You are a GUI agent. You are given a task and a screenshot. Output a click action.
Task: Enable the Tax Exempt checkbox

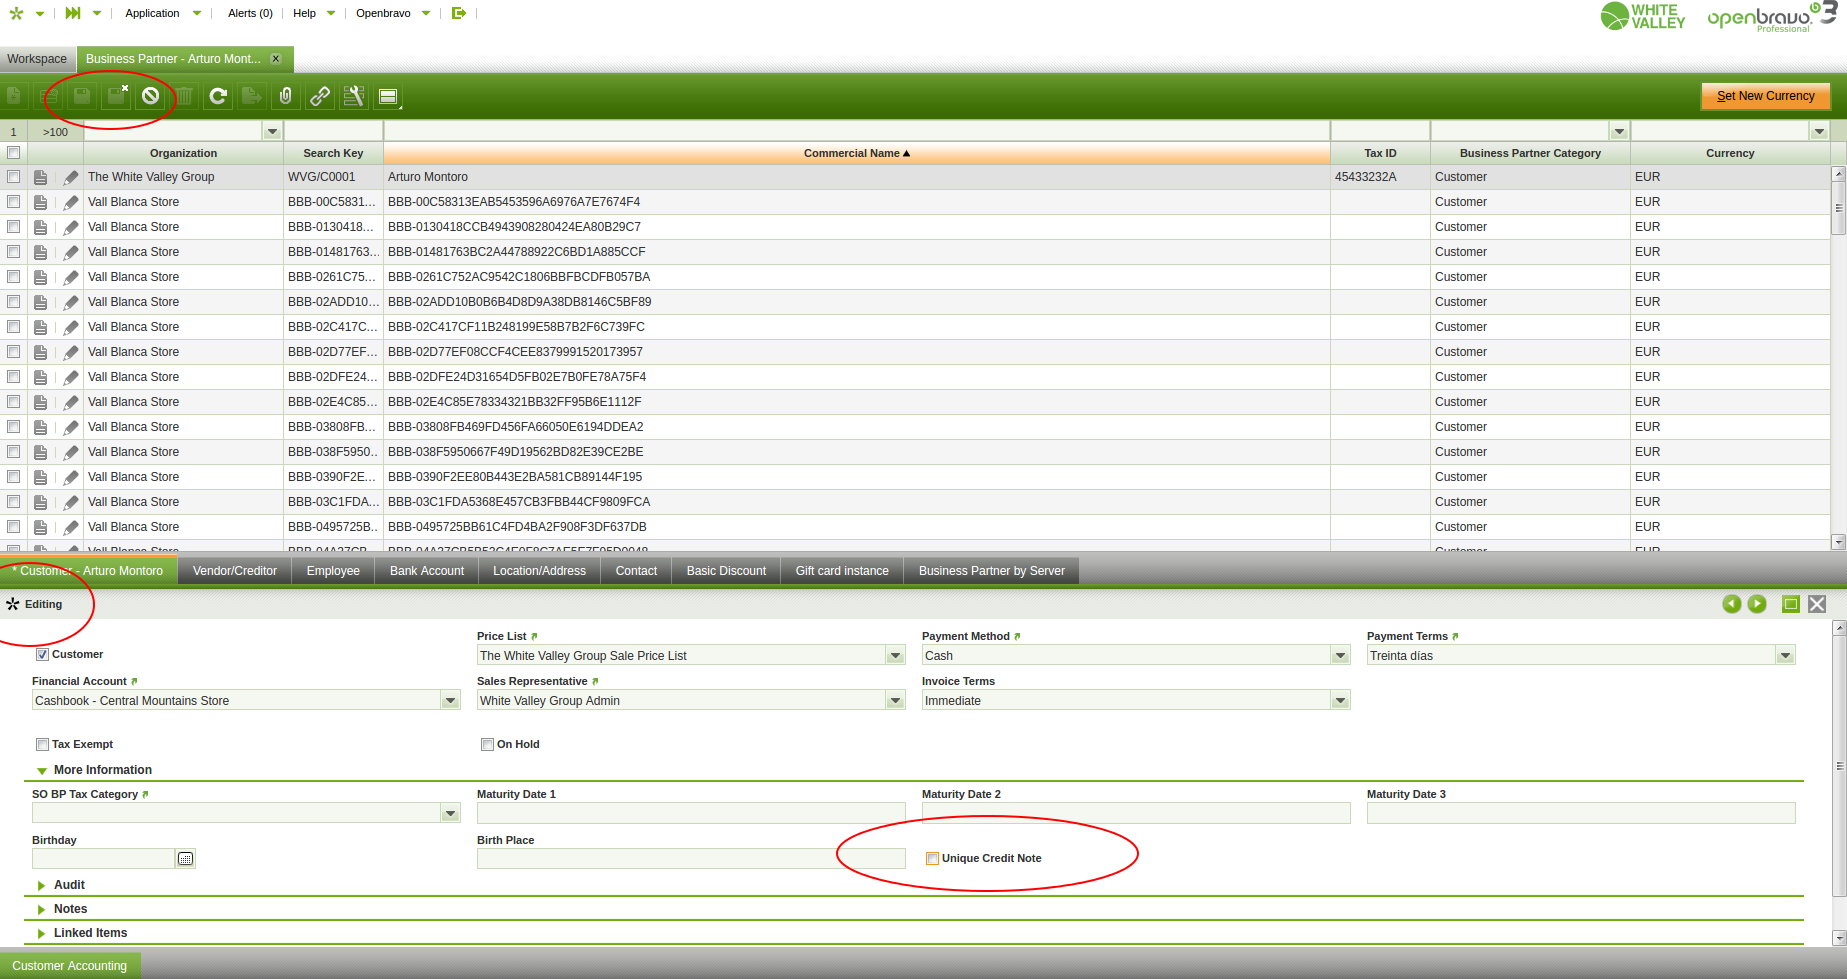point(42,744)
